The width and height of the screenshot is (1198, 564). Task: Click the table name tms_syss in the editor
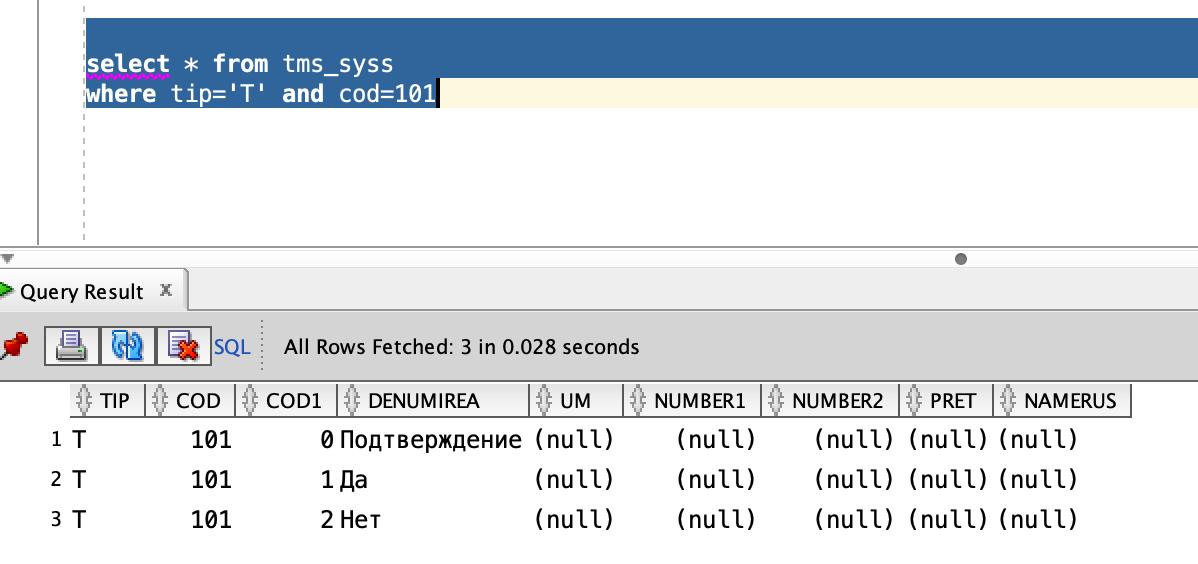pyautogui.click(x=338, y=64)
